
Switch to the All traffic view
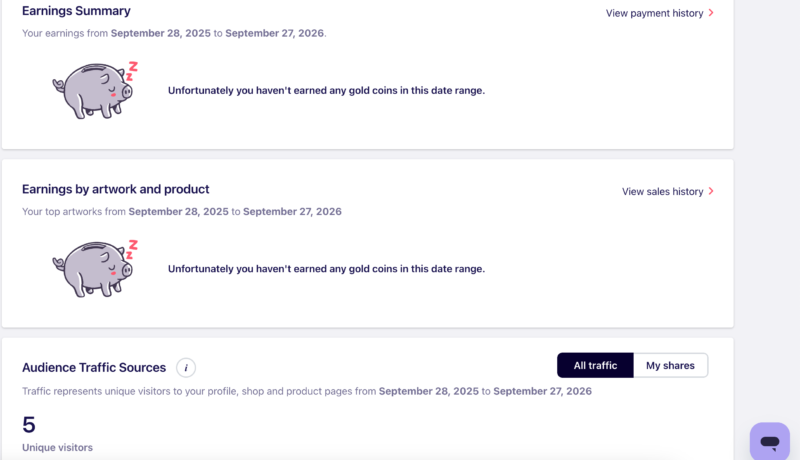(595, 366)
